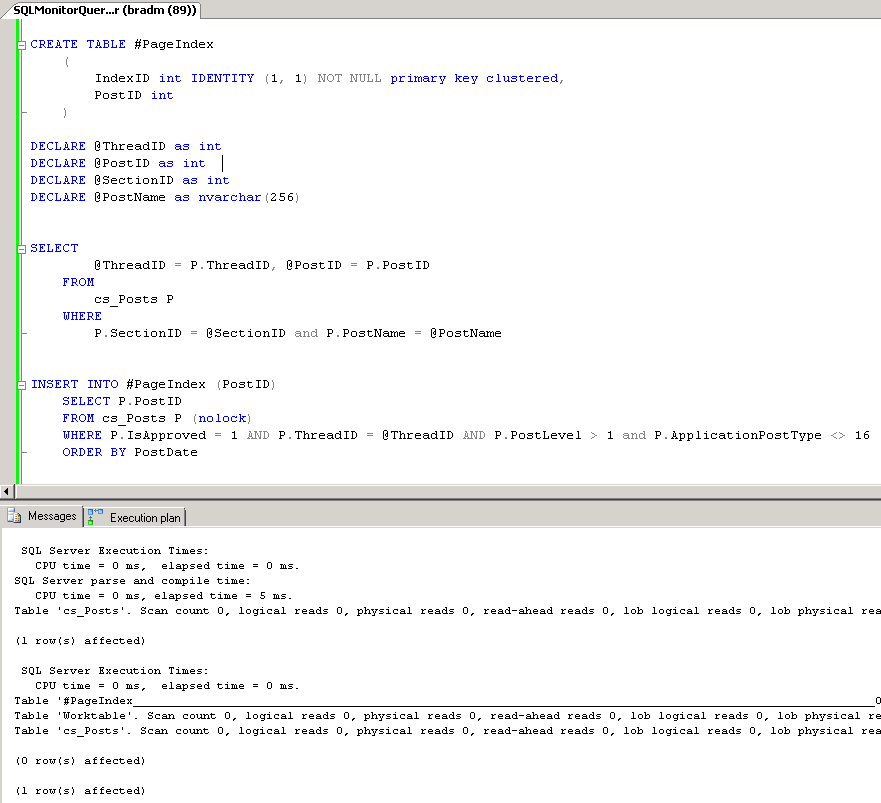Click nvarchar(256) in the @PostName declaration
Image resolution: width=881 pixels, height=803 pixels.
249,197
